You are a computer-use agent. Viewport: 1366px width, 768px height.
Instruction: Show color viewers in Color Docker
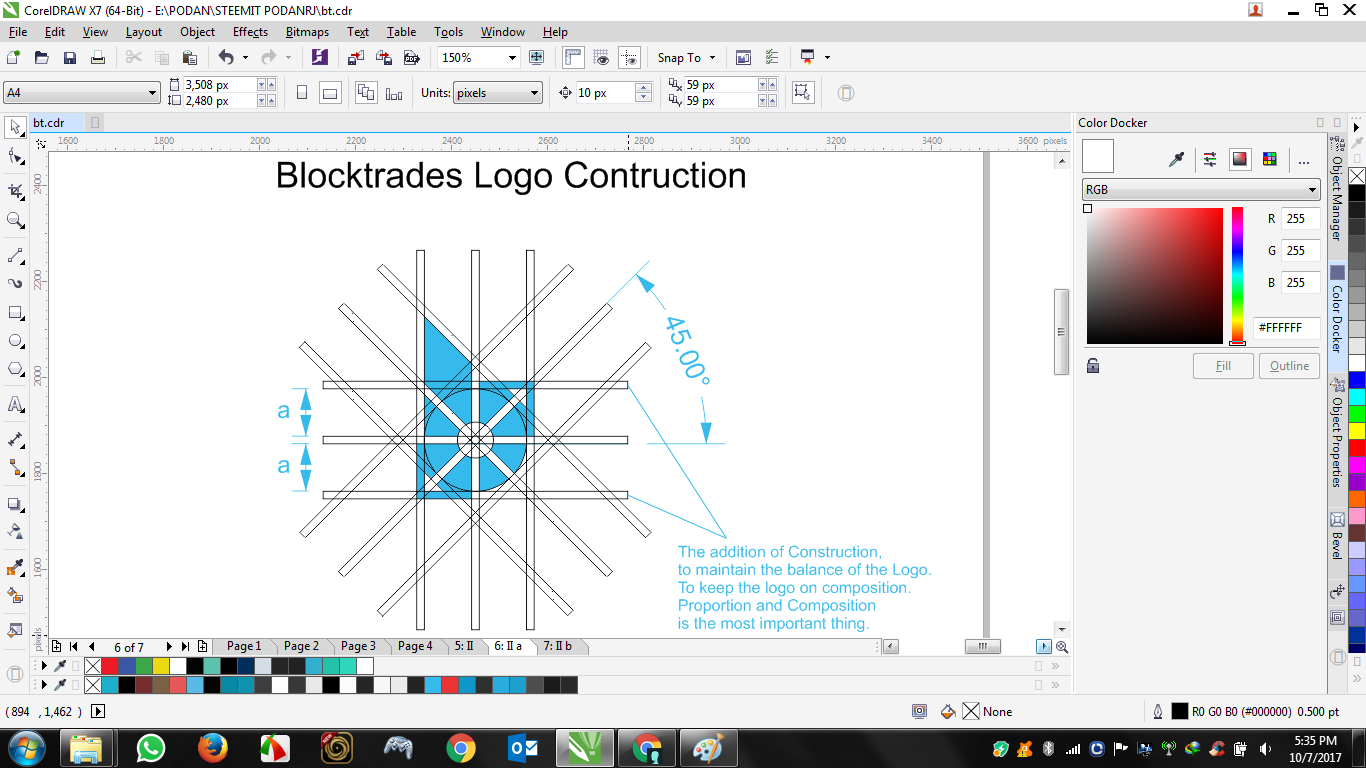pyautogui.click(x=1240, y=159)
